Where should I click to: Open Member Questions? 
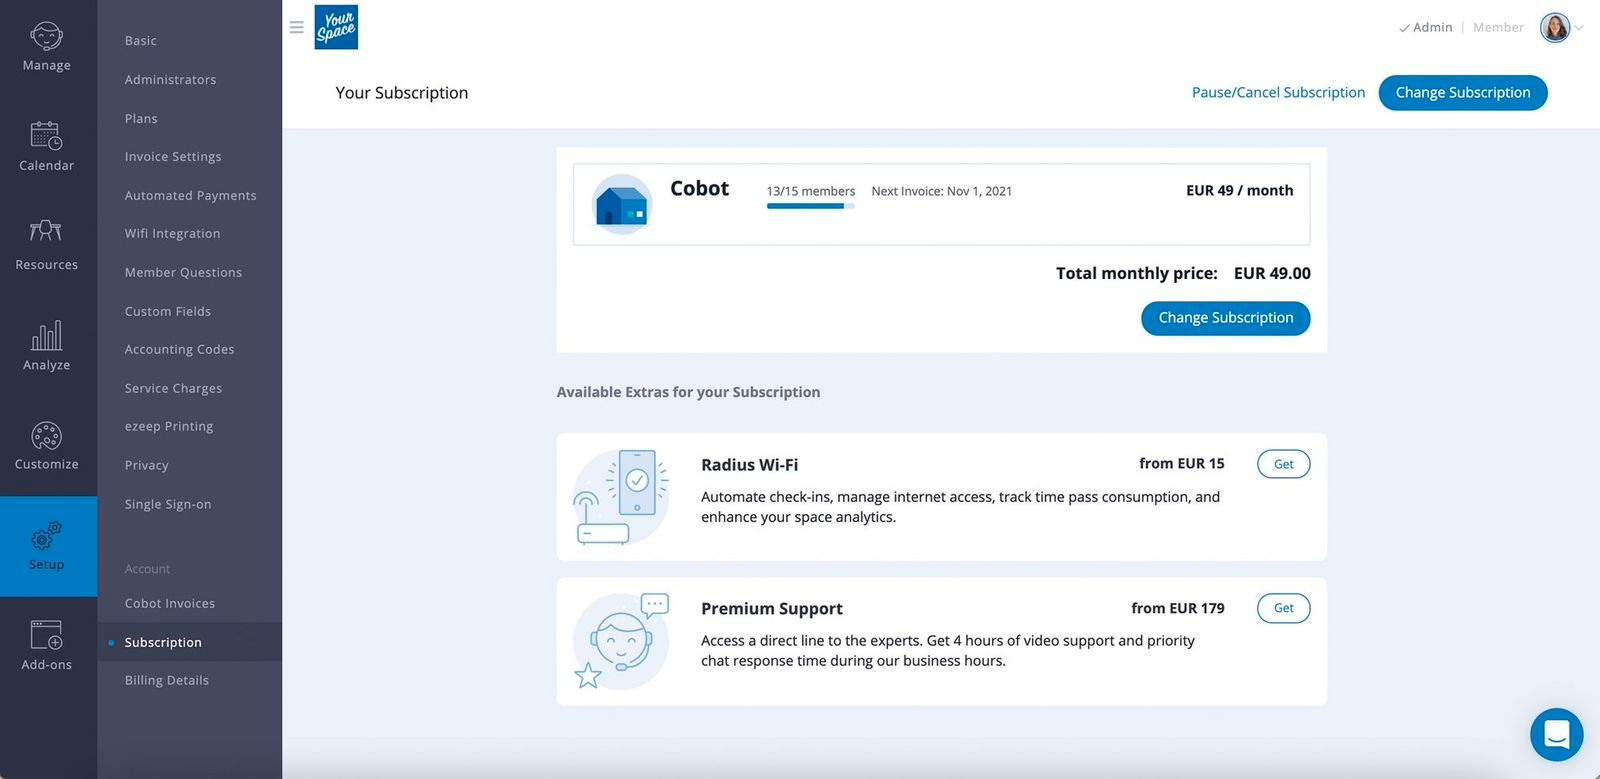coord(183,273)
